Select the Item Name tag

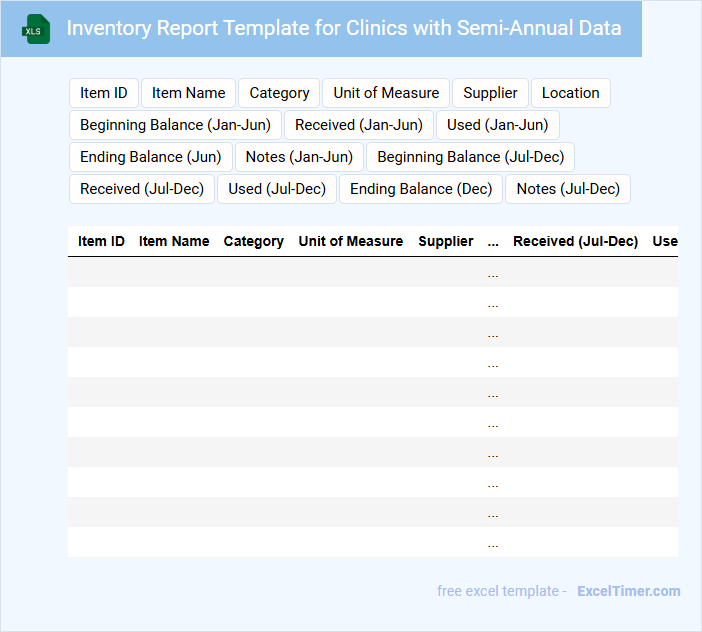[x=189, y=93]
